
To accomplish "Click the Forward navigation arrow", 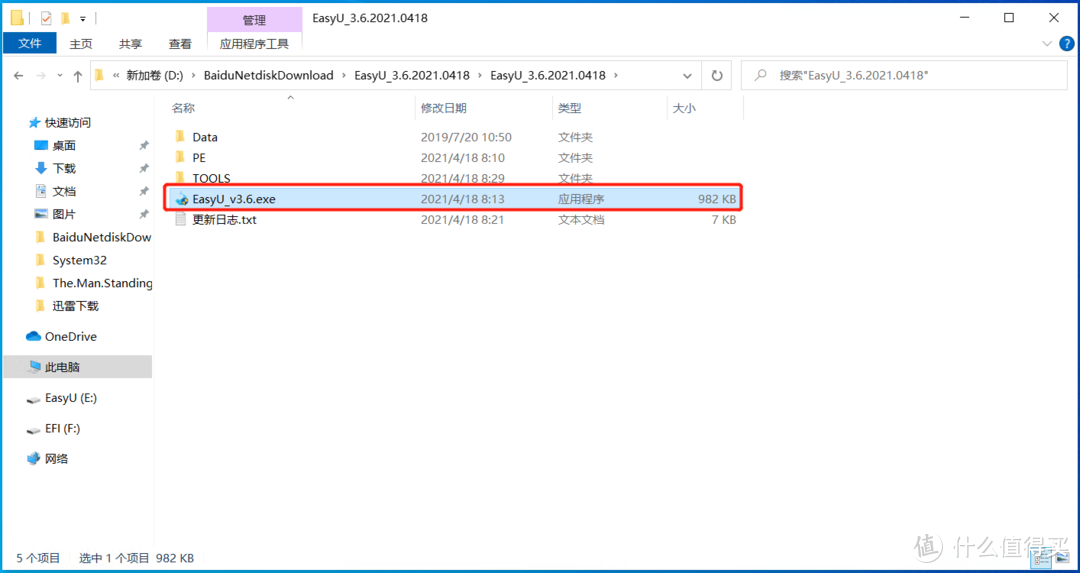I will (41, 76).
